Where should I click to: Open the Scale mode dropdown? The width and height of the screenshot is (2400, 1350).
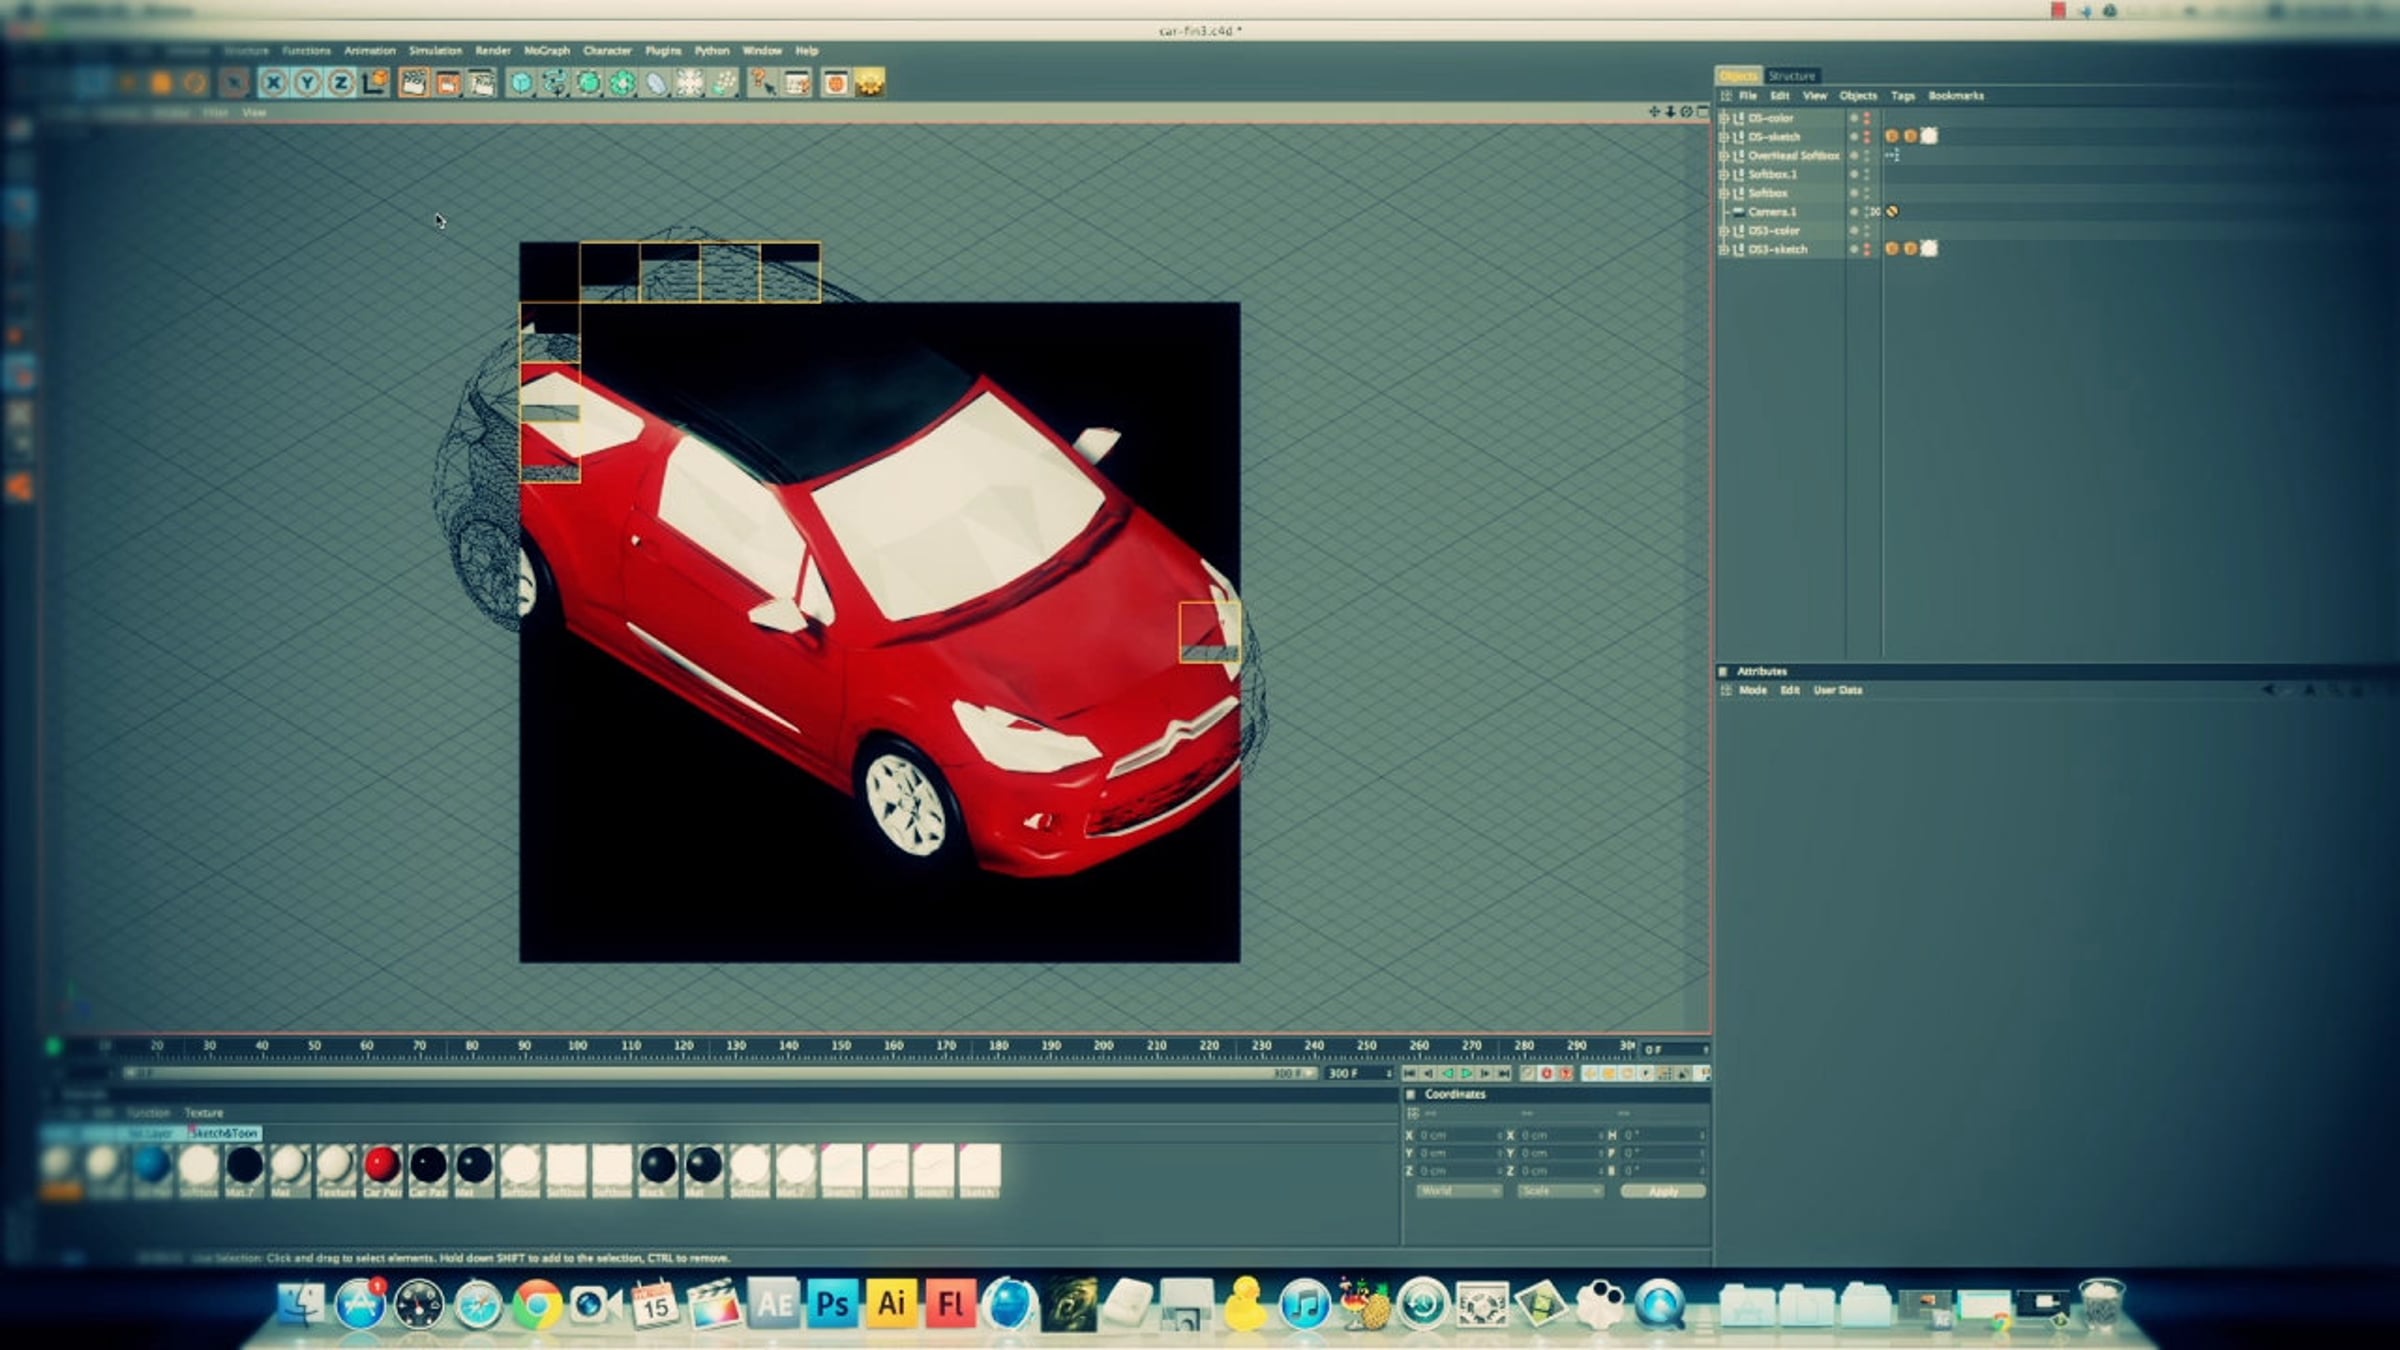1559,1191
